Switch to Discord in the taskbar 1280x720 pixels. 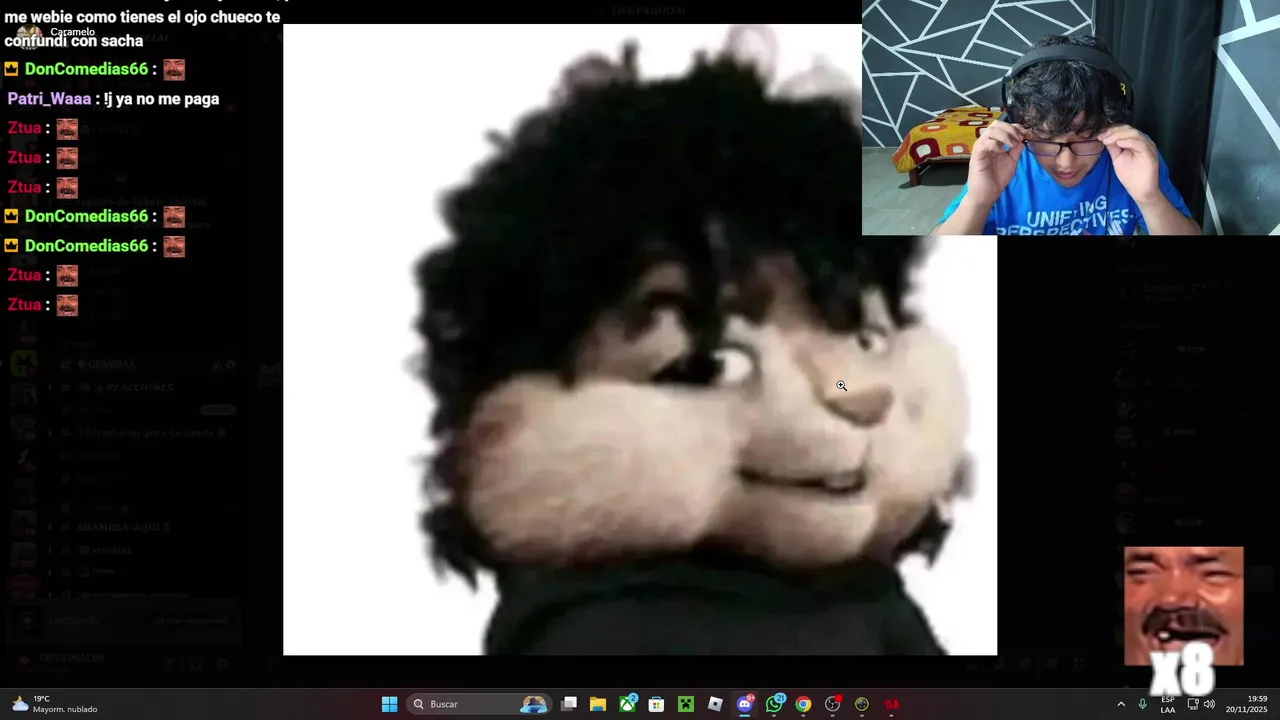(x=744, y=704)
